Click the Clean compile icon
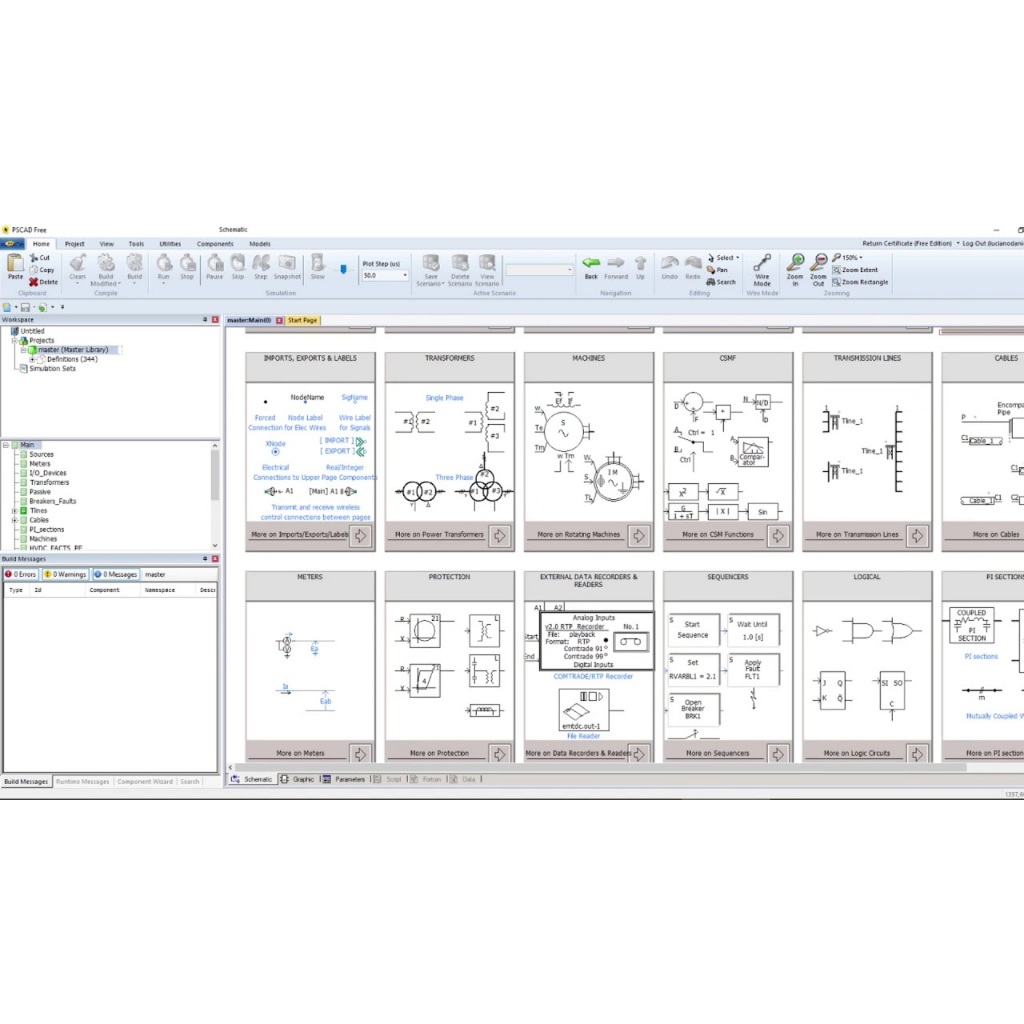The width and height of the screenshot is (1024, 1024). tap(78, 263)
